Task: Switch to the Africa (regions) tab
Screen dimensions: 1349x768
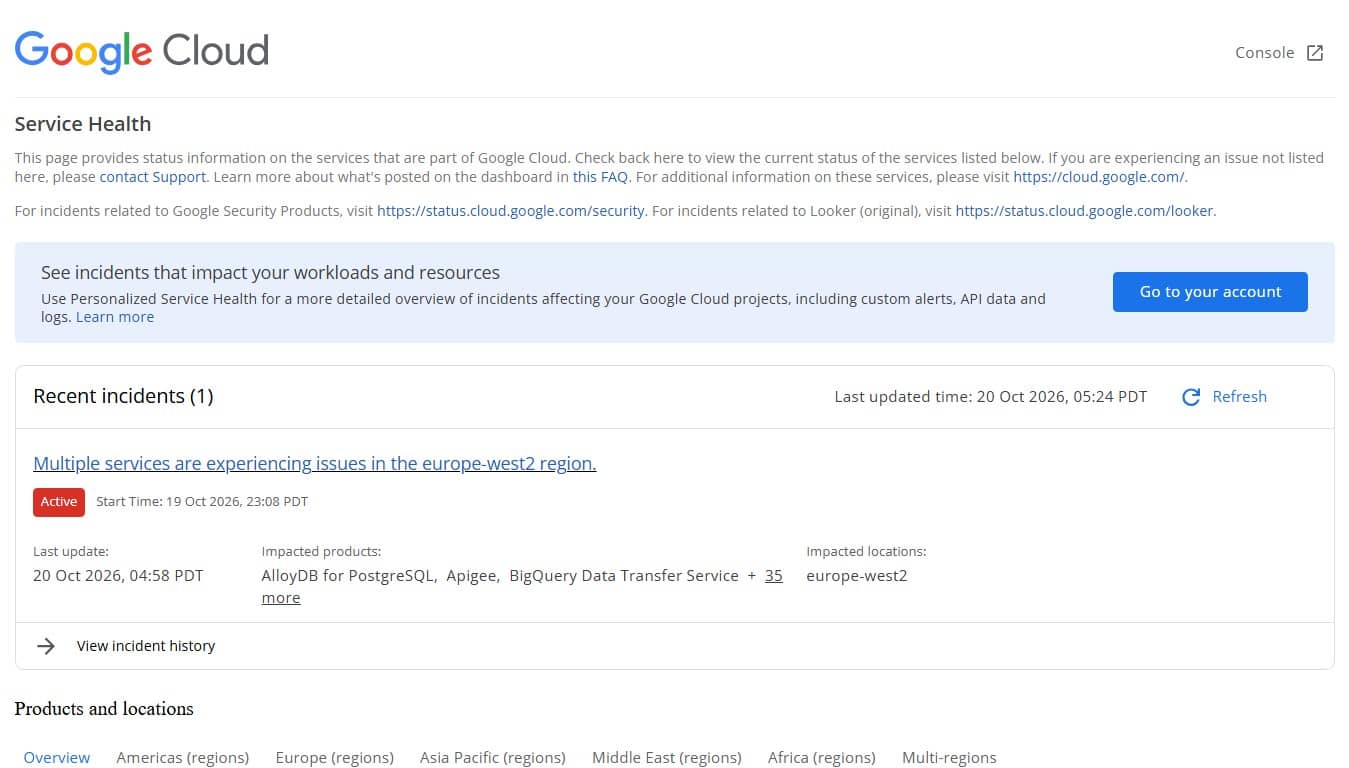Action: (x=822, y=758)
